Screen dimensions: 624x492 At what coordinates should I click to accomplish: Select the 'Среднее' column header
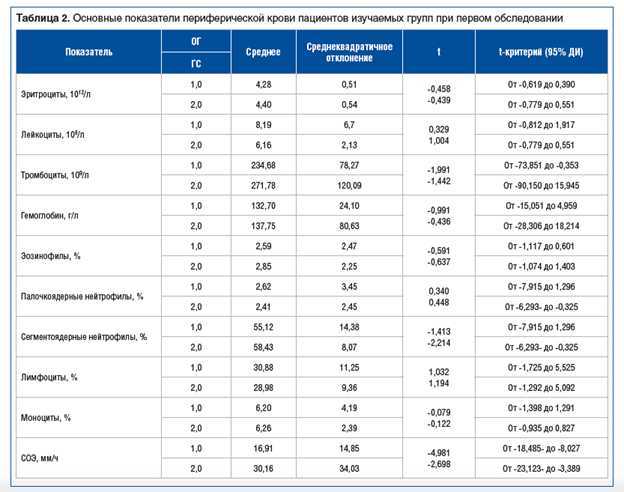(x=263, y=52)
